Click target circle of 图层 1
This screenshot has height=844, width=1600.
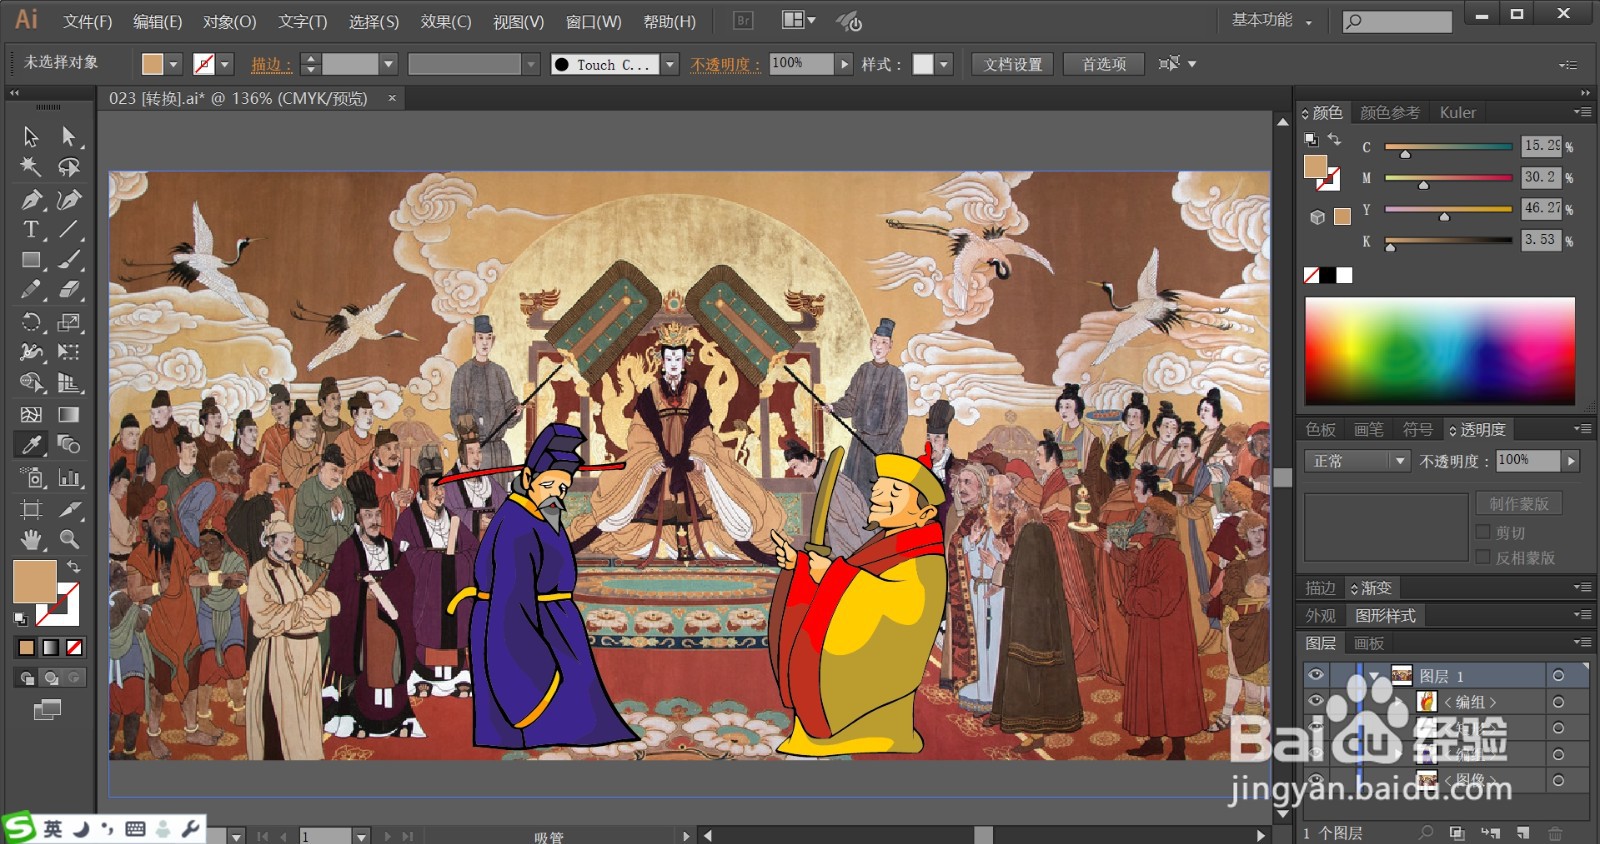[1558, 676]
